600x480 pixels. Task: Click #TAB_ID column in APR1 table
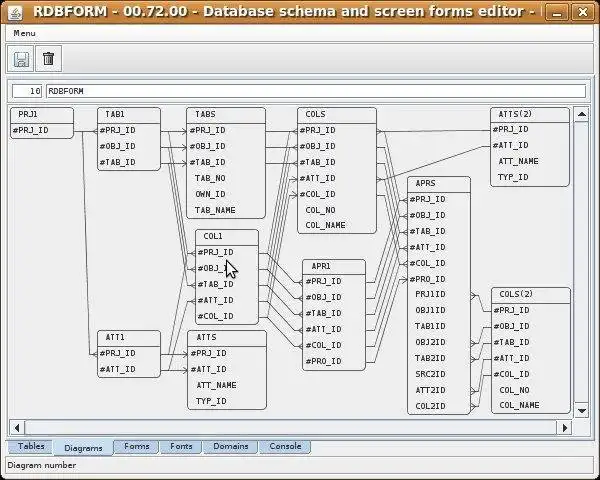(323, 313)
